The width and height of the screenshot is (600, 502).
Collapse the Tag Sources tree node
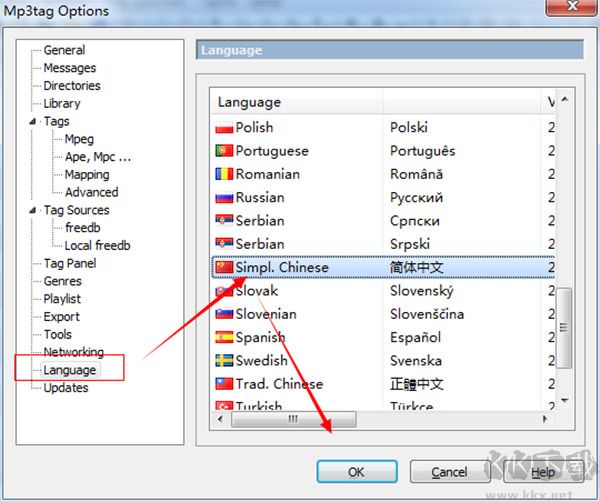pyautogui.click(x=33, y=210)
